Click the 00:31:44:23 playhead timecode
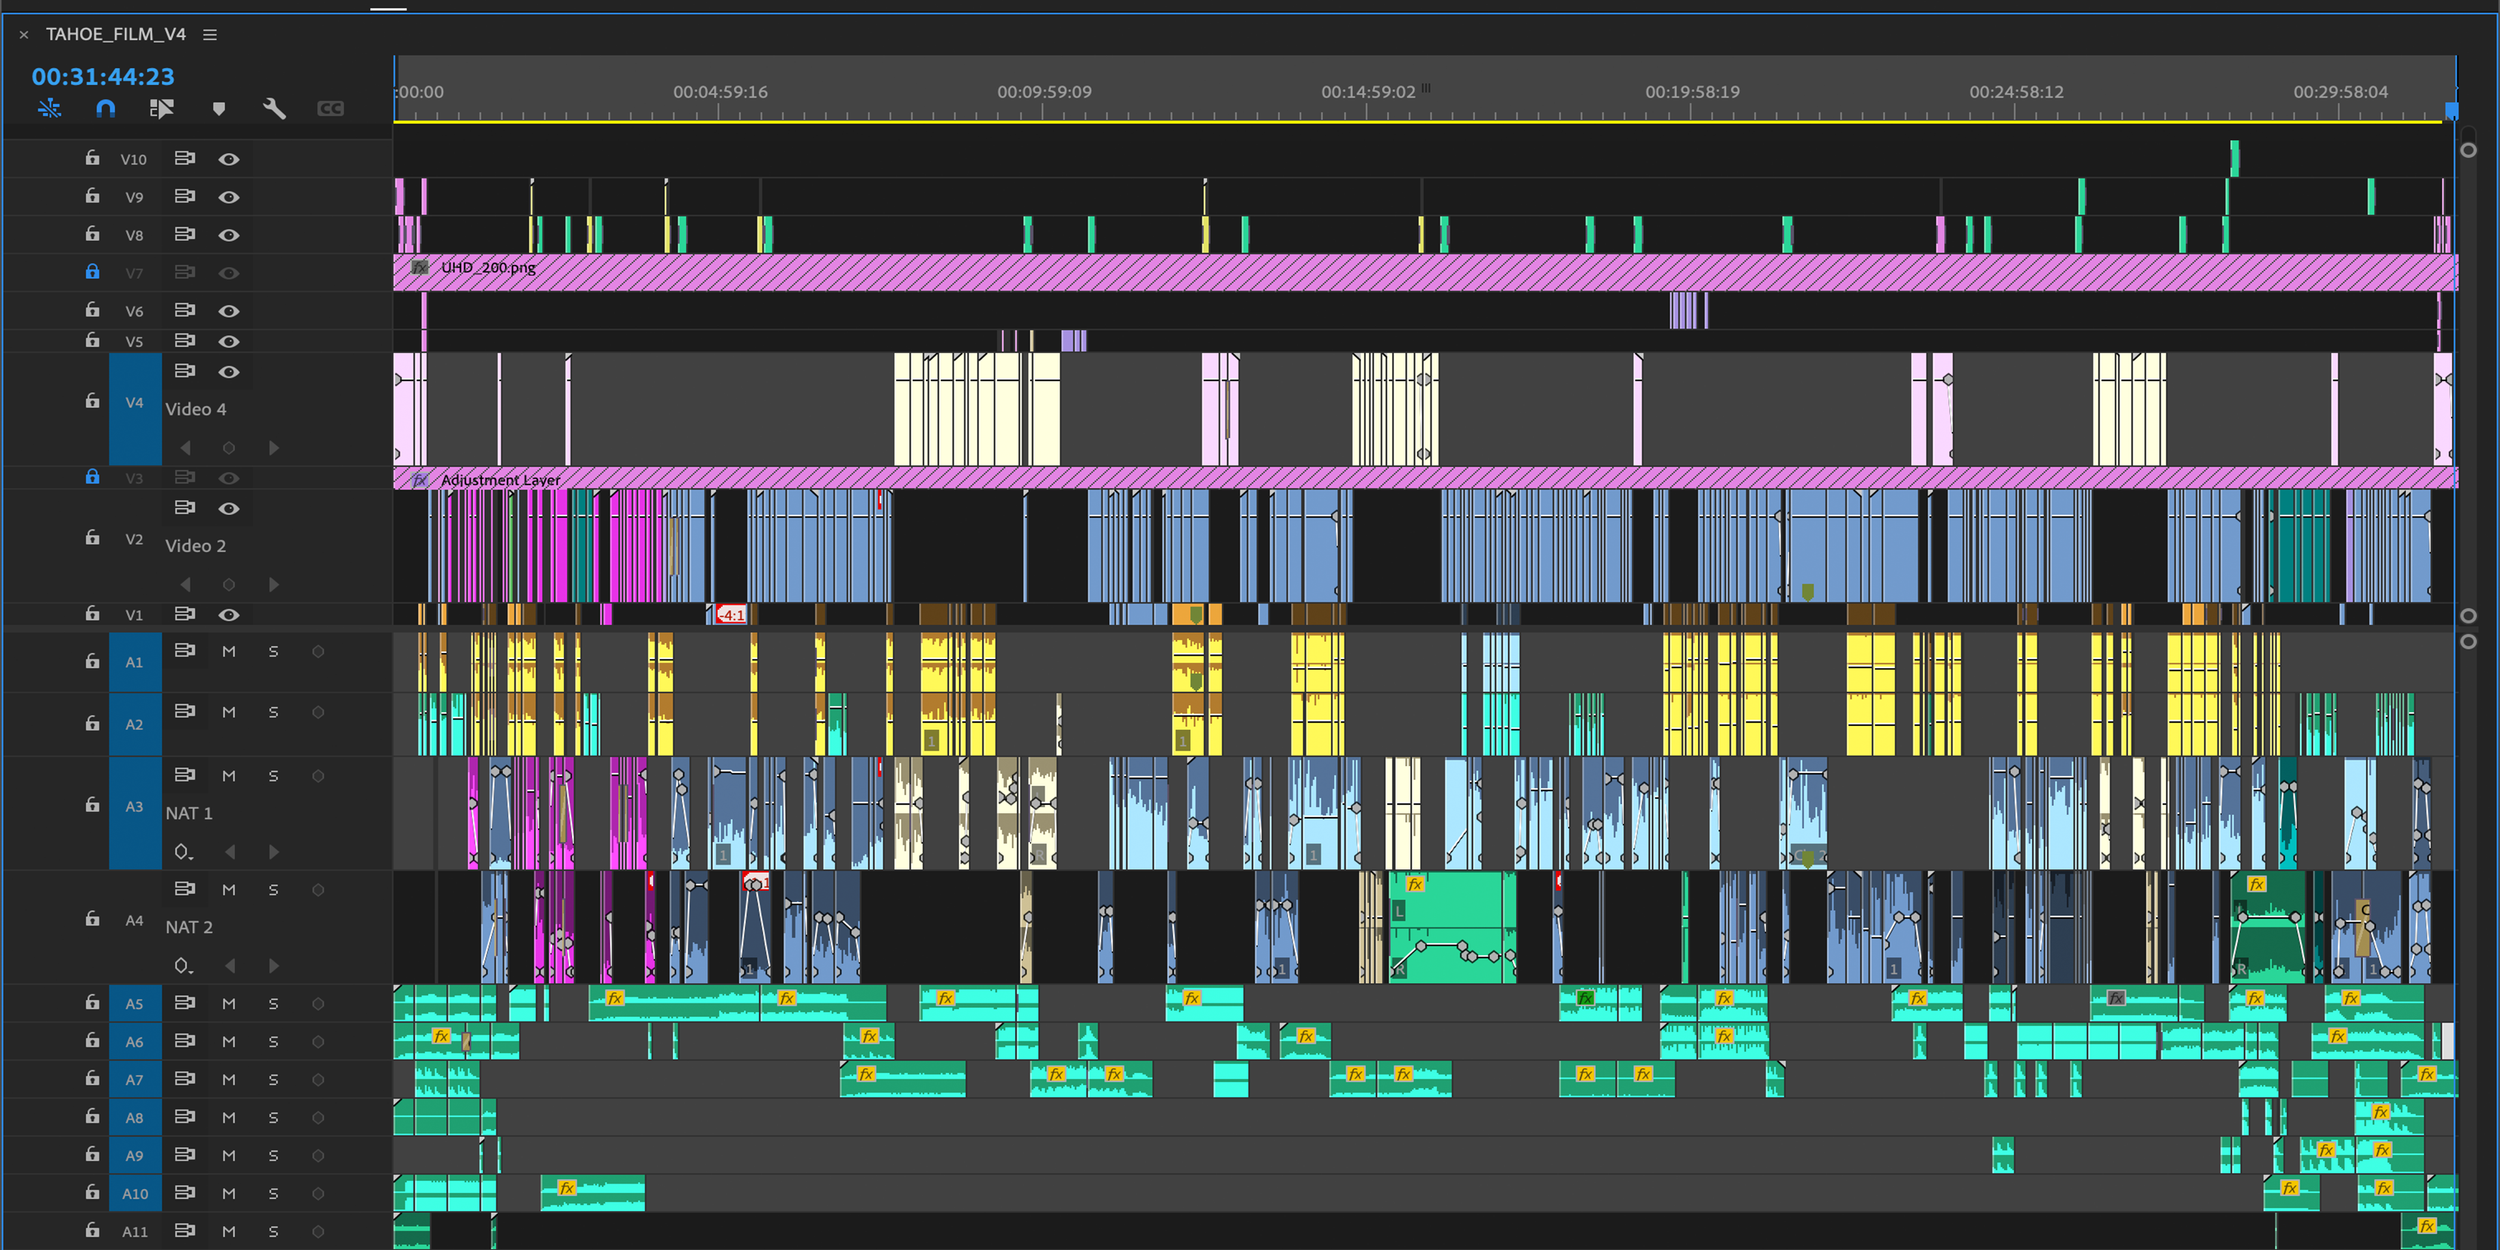This screenshot has width=2500, height=1250. tap(103, 76)
